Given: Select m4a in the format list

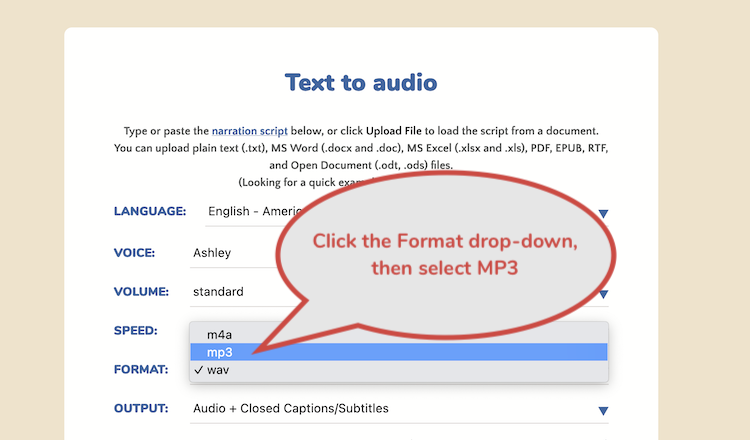Looking at the screenshot, I should (399, 334).
